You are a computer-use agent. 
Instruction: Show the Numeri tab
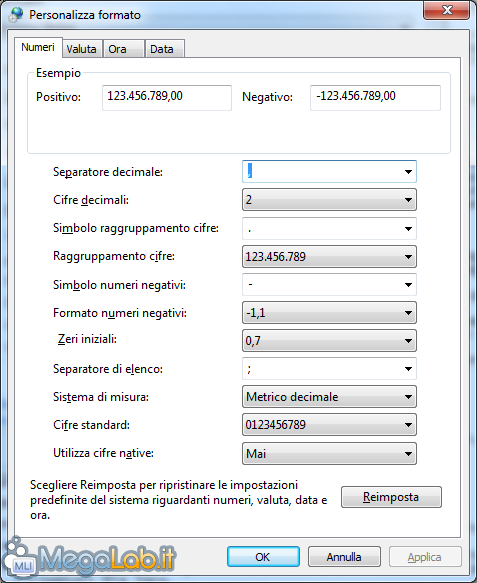coord(38,47)
